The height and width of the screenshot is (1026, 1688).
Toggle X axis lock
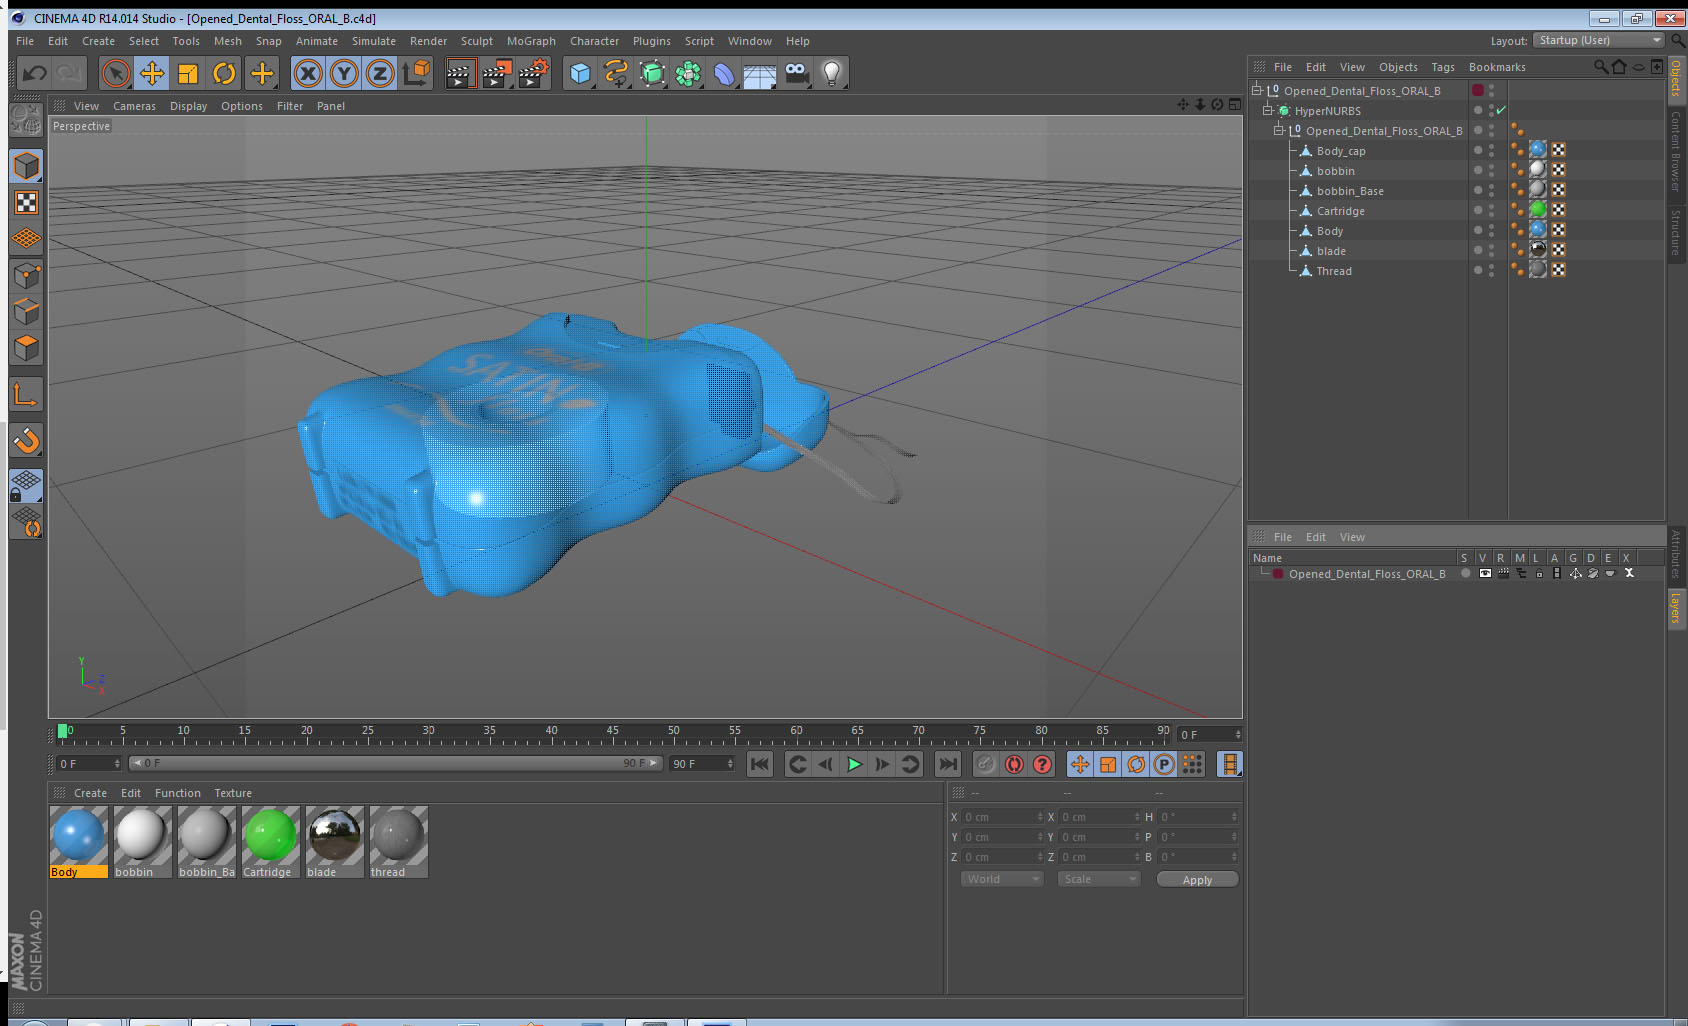tap(308, 73)
